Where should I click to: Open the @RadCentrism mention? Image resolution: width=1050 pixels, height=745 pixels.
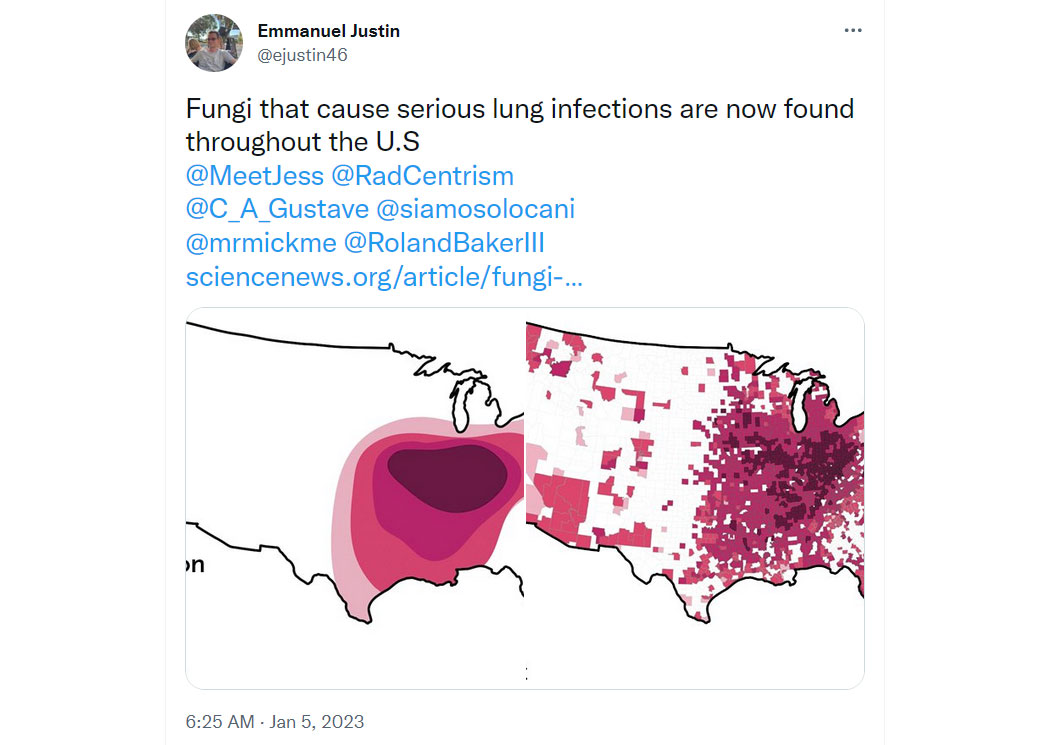pyautogui.click(x=423, y=176)
